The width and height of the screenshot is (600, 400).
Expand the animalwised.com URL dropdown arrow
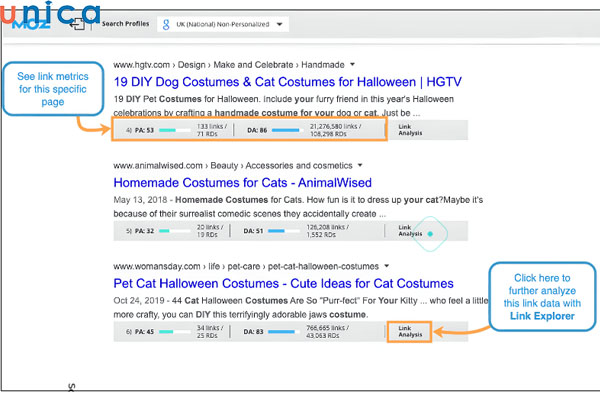(359, 165)
